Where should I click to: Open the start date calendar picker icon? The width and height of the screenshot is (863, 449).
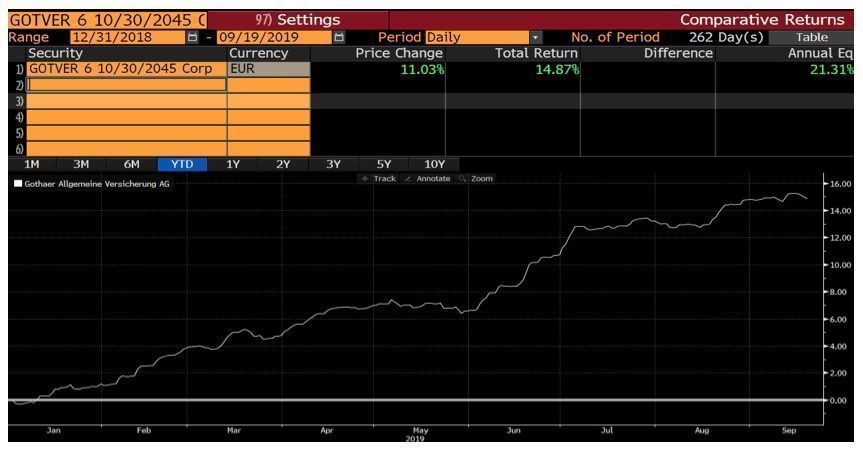[x=192, y=37]
